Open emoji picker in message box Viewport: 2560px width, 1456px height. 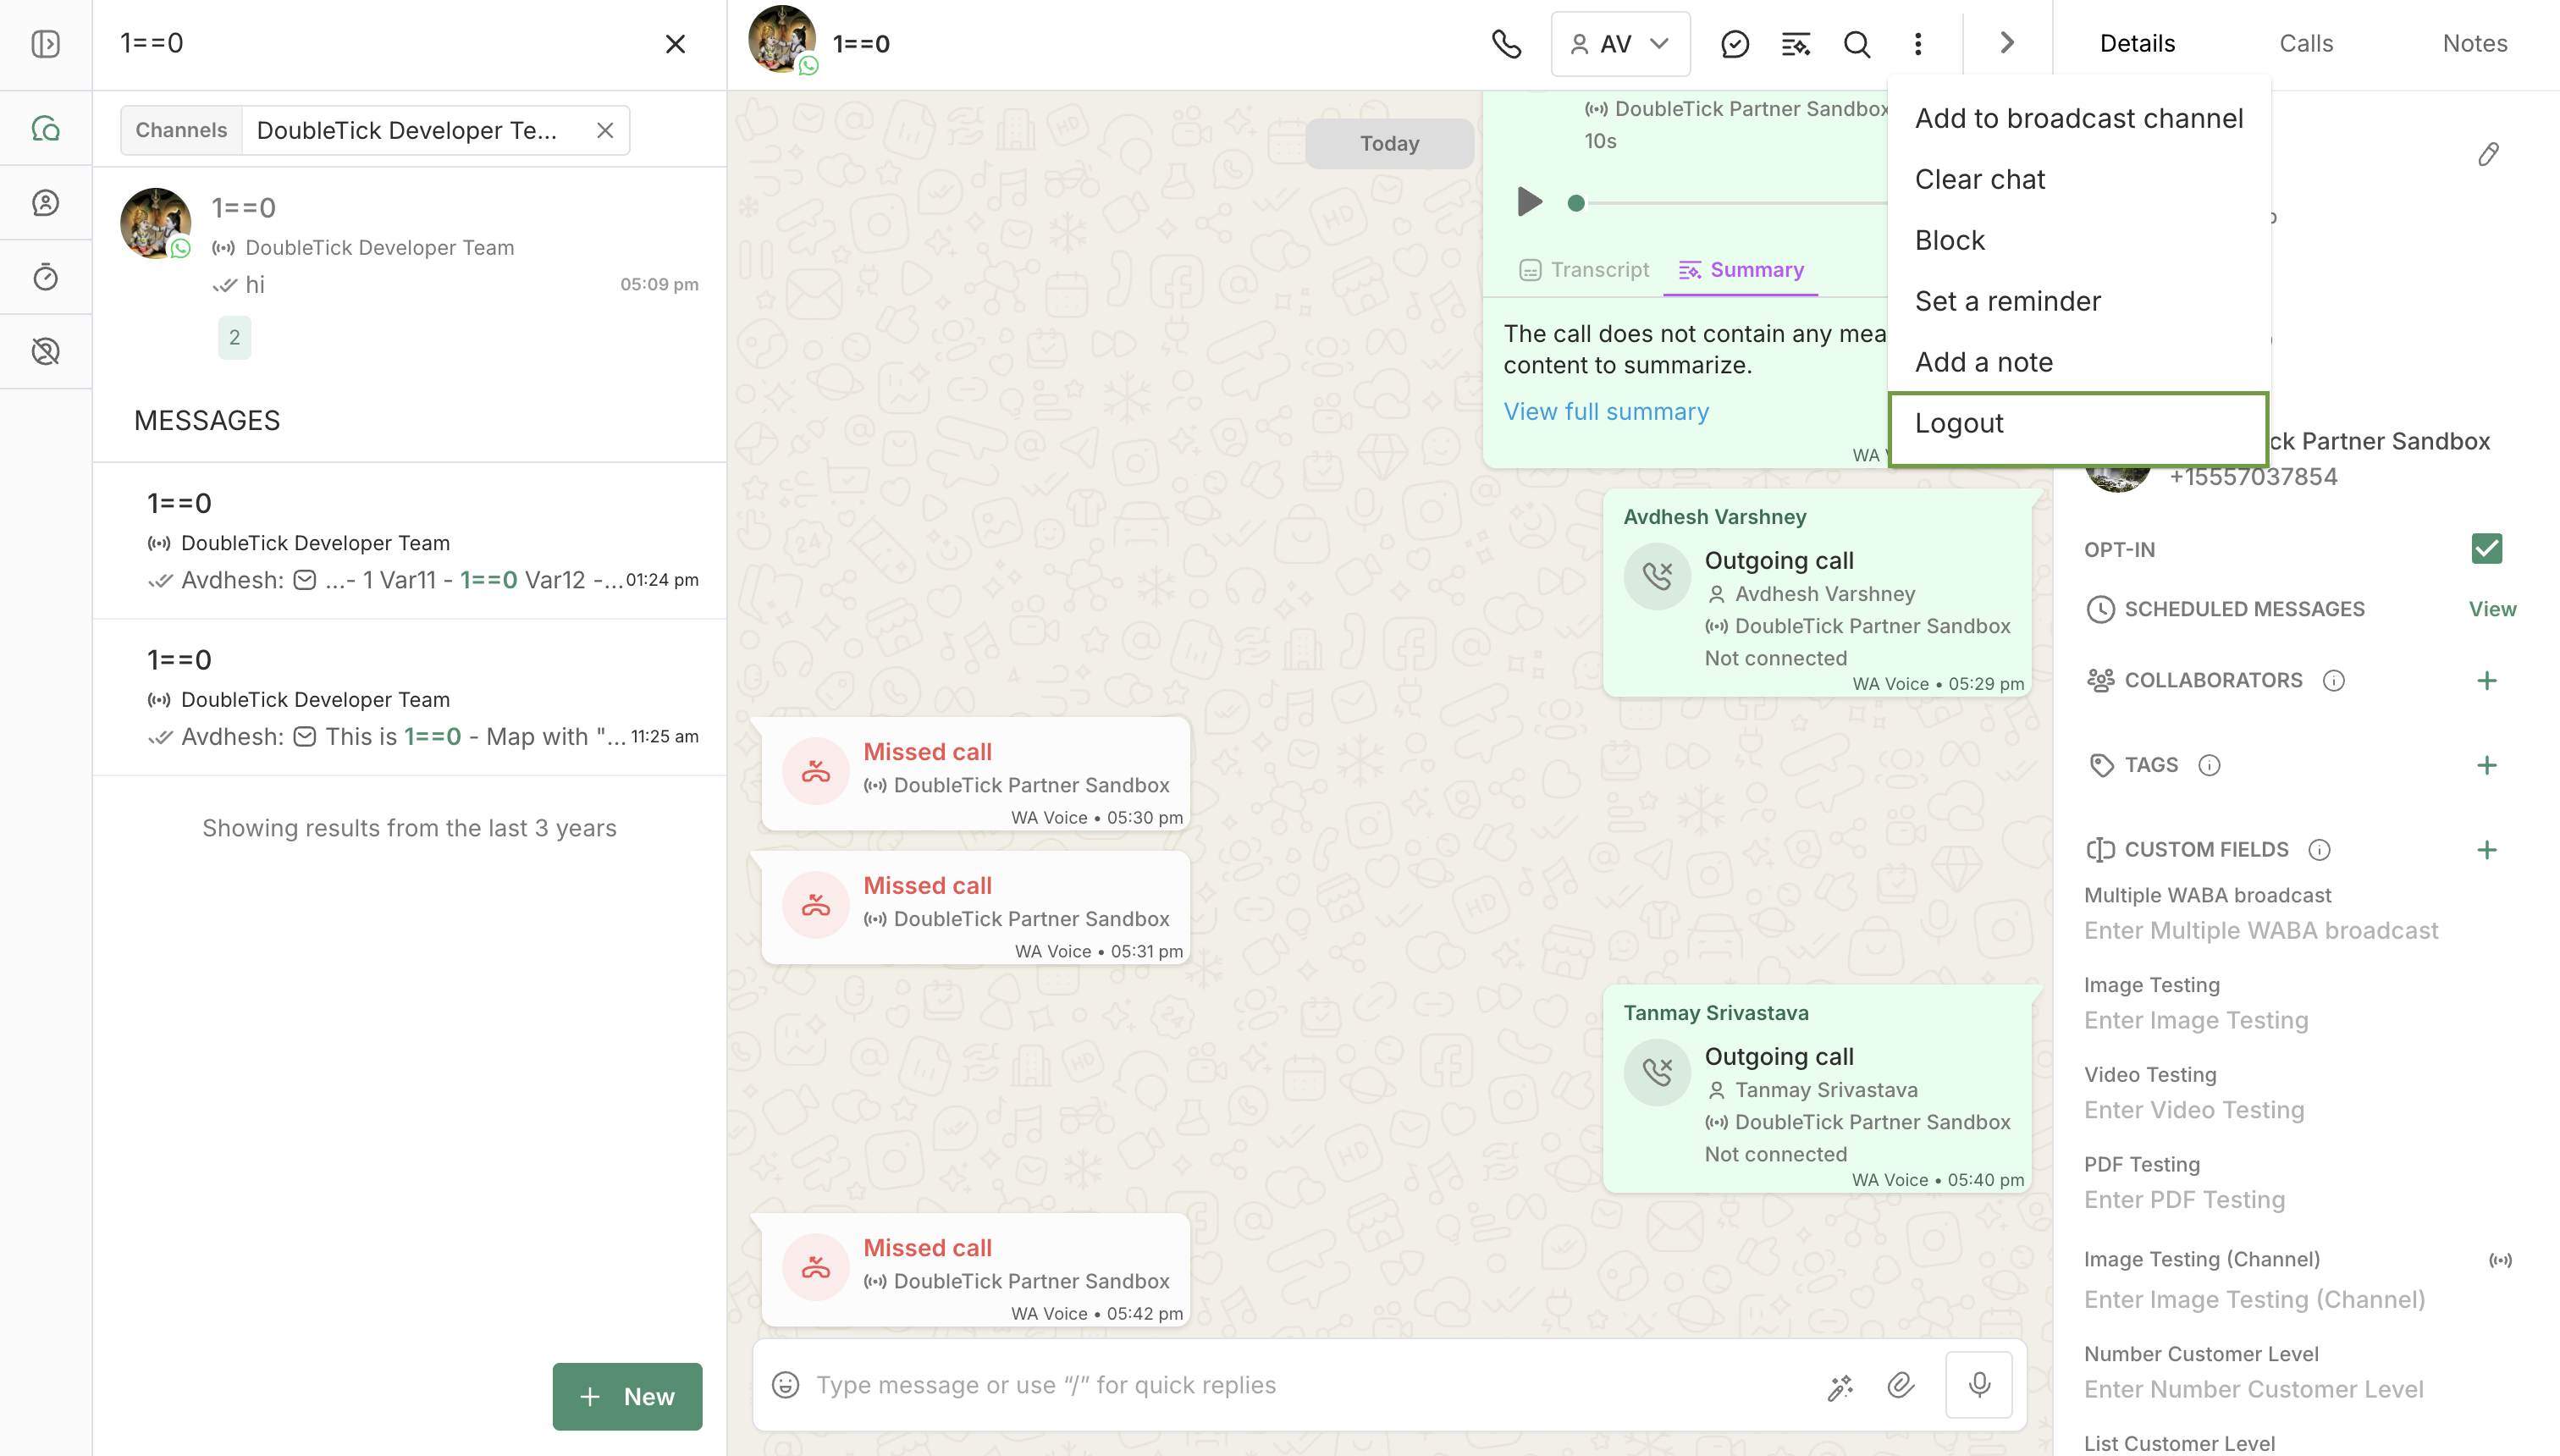(786, 1385)
